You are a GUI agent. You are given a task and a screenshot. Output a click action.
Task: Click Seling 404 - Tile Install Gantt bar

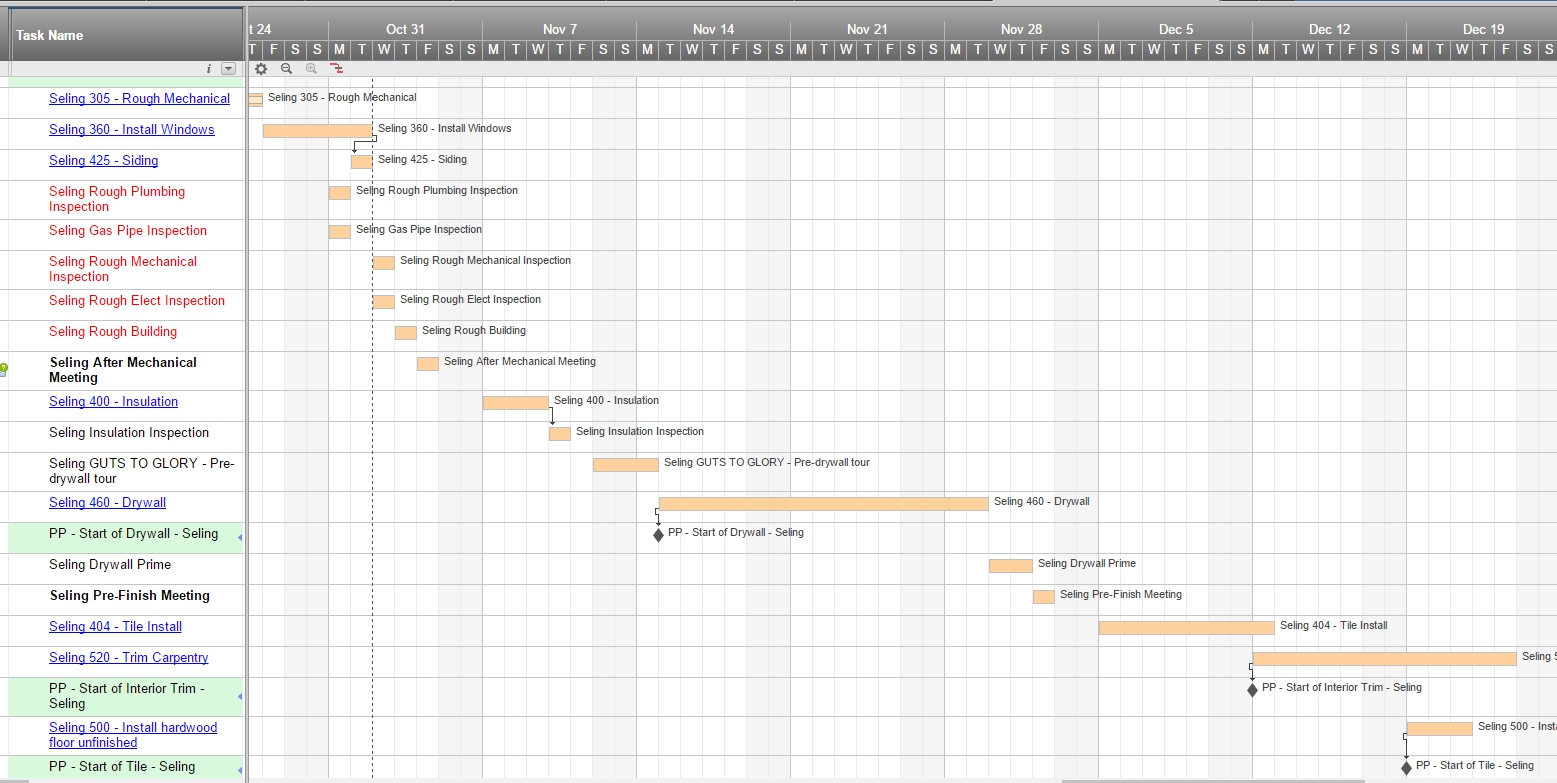coord(1186,628)
